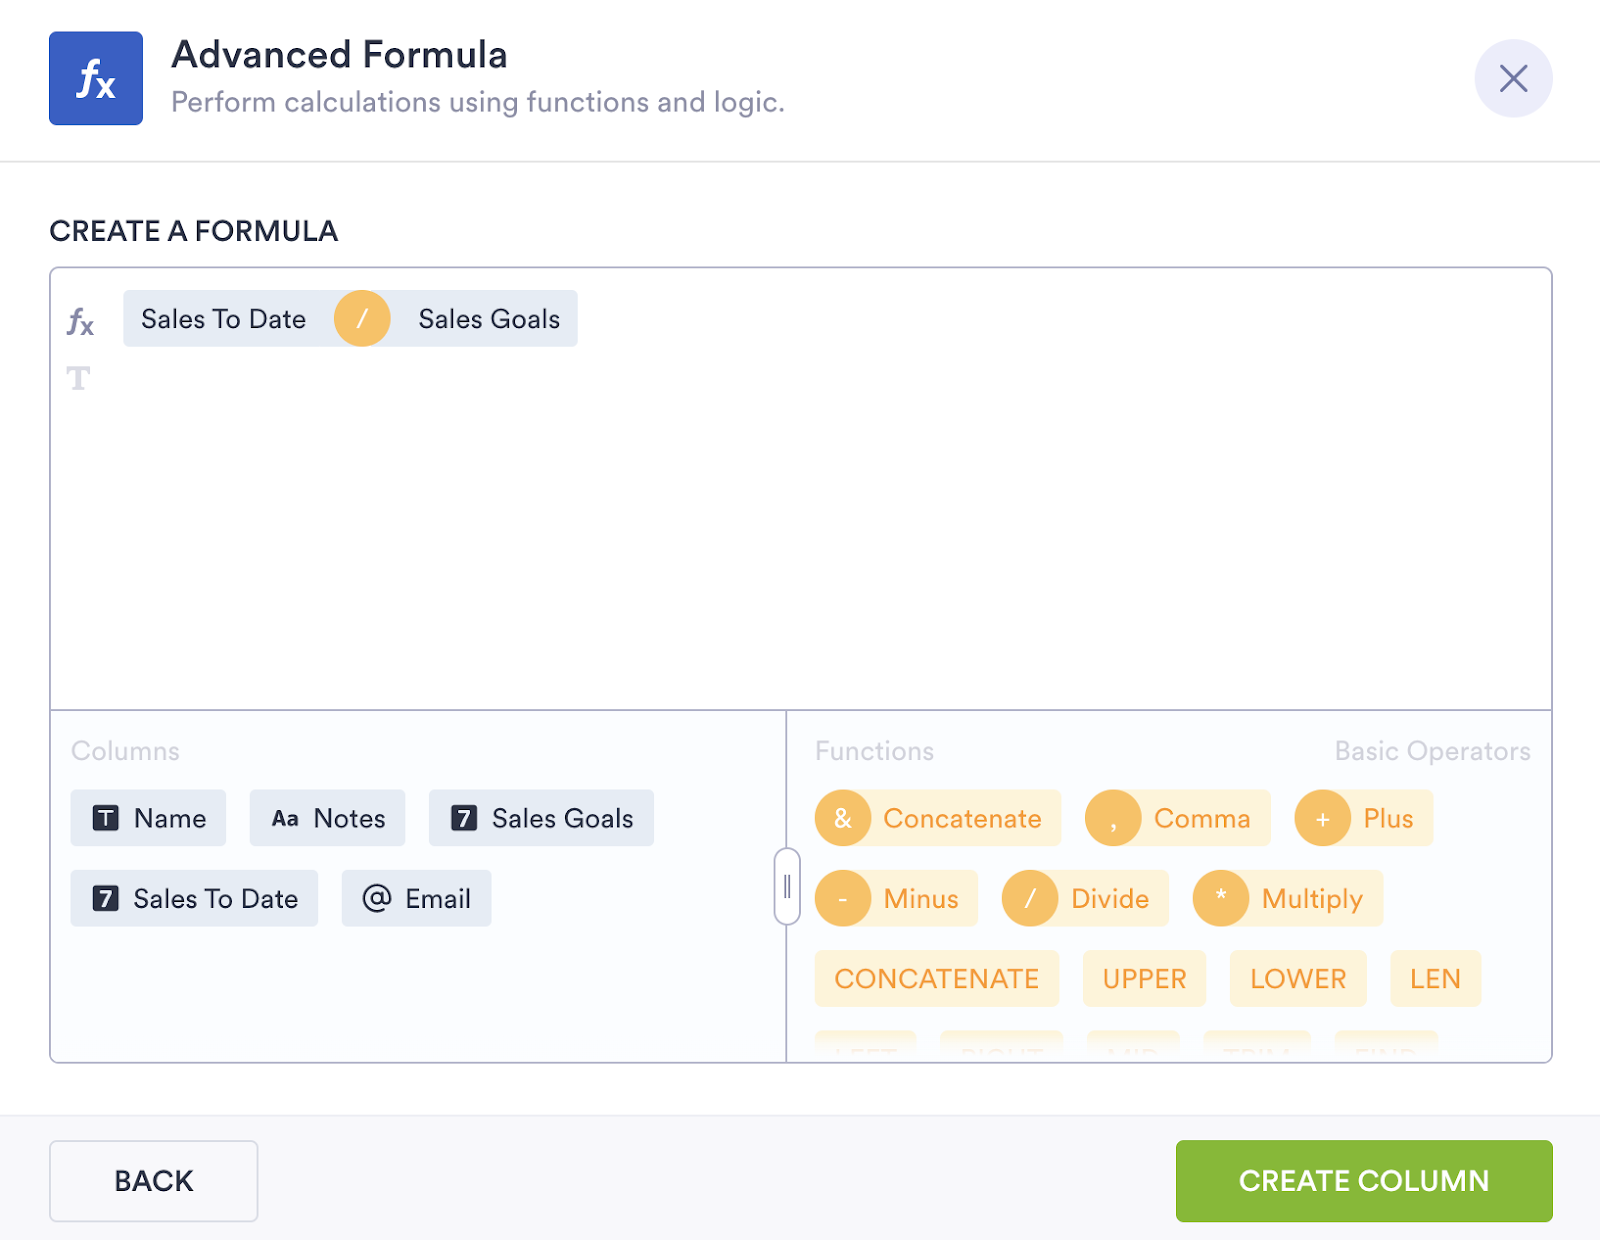The image size is (1600, 1240).
Task: Select the divide operator in the formula
Action: (x=362, y=319)
